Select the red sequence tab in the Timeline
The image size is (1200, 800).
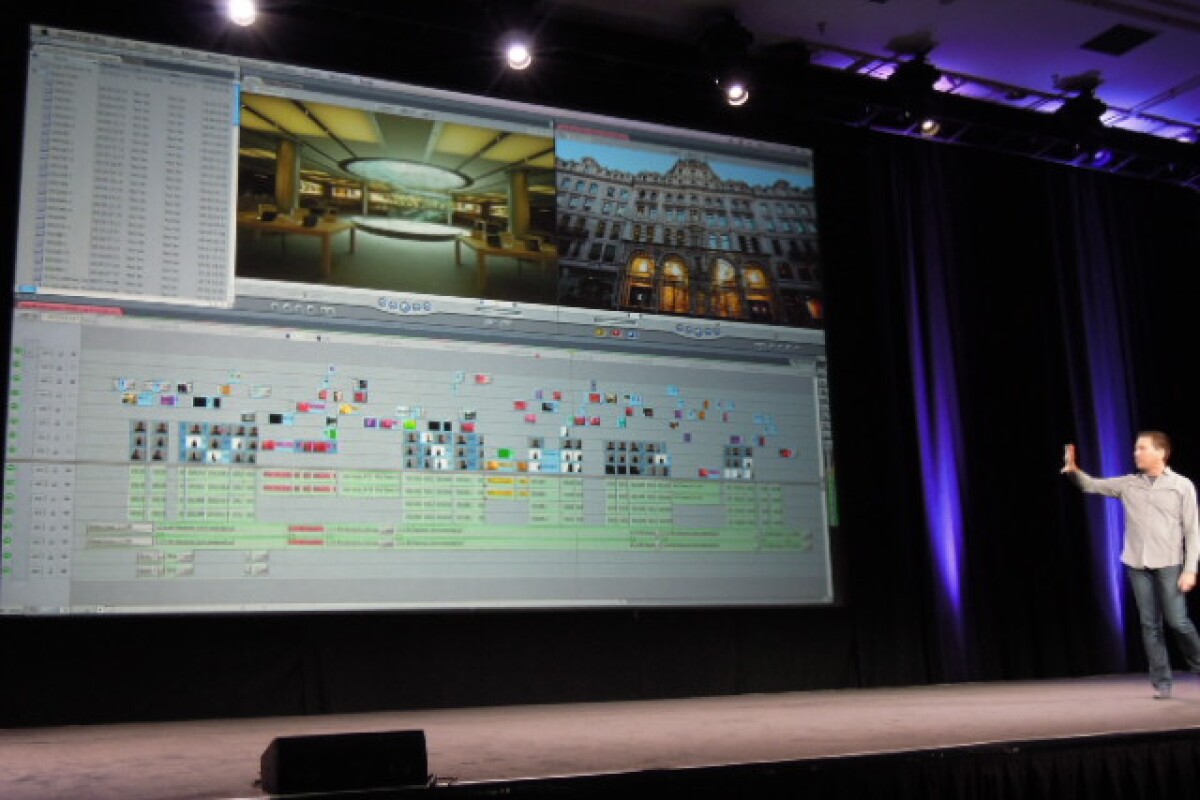pos(68,308)
